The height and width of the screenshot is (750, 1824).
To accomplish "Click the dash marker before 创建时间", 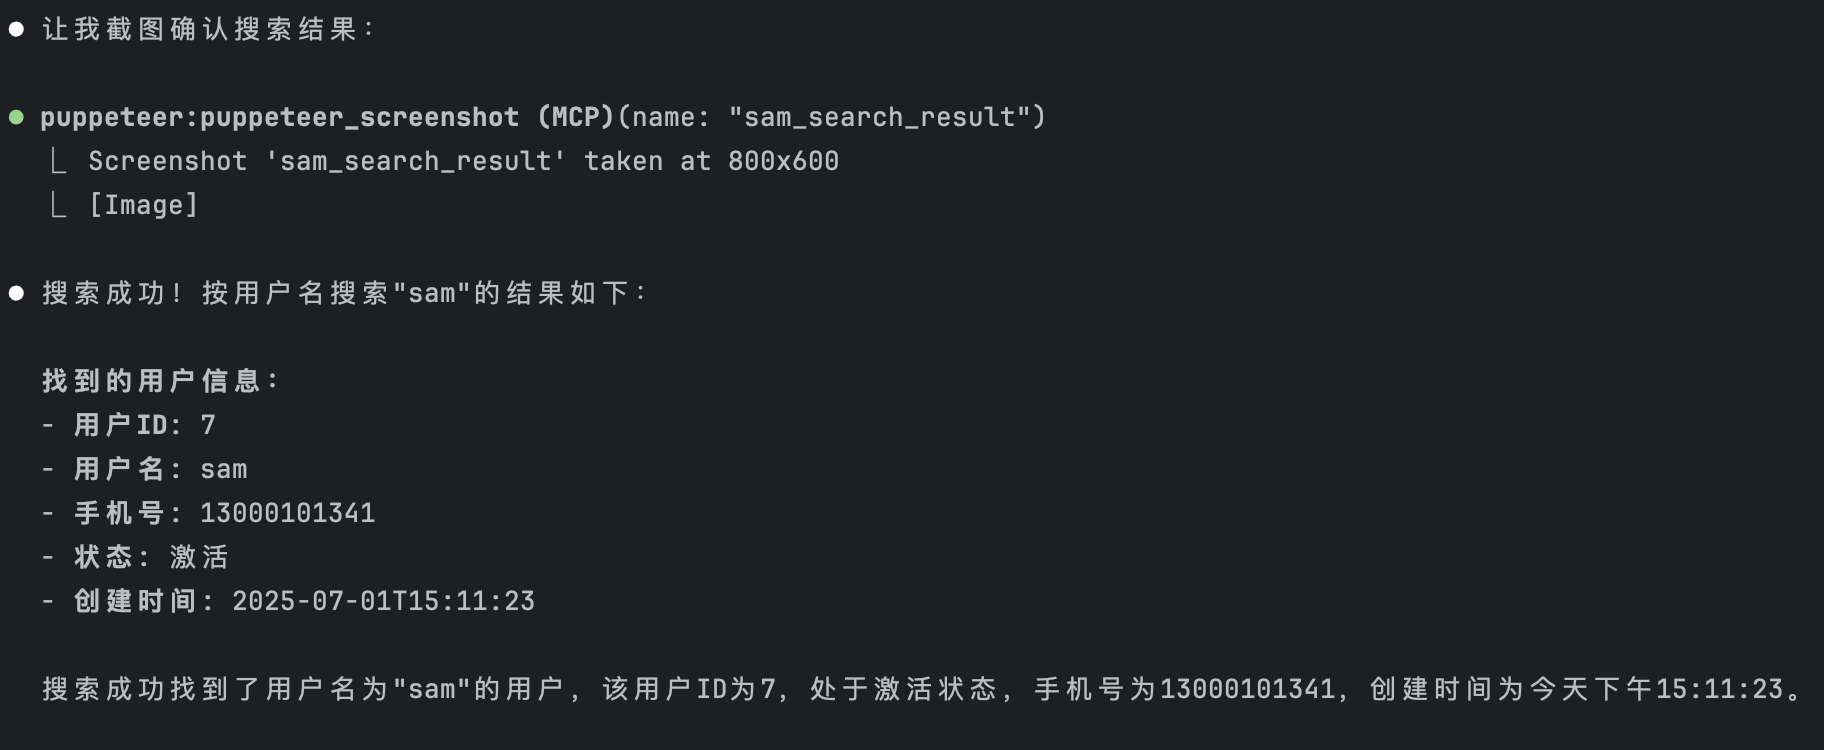I will (48, 601).
